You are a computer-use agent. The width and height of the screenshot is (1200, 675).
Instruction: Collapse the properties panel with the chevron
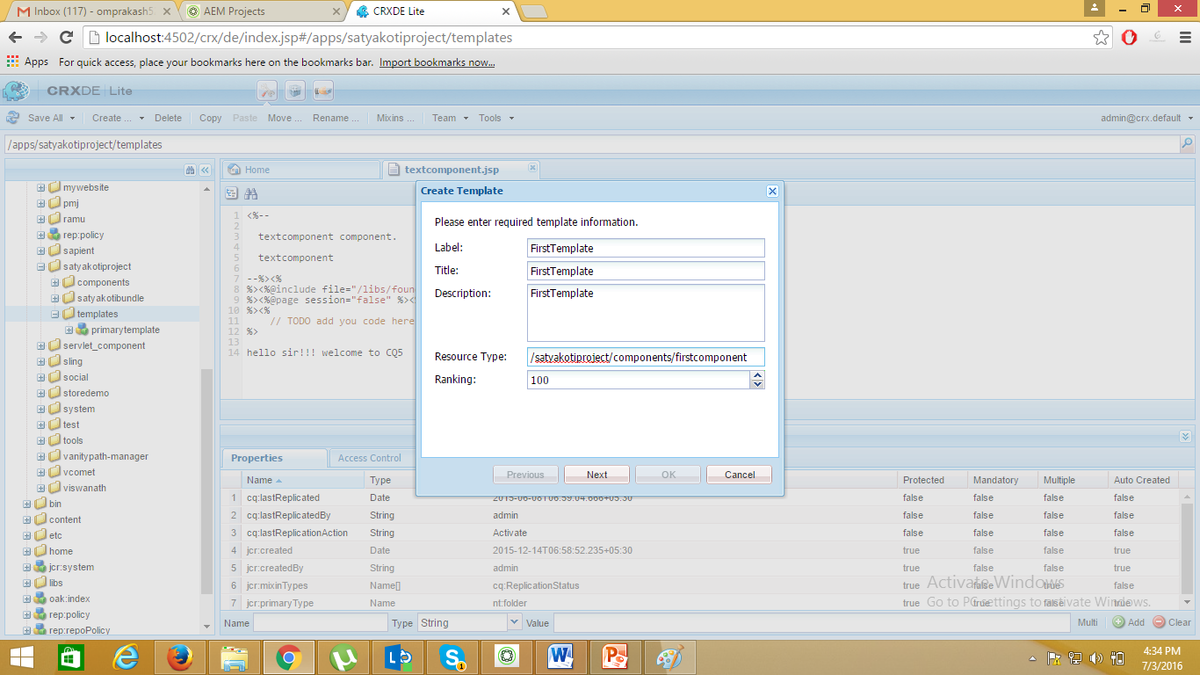point(1186,437)
